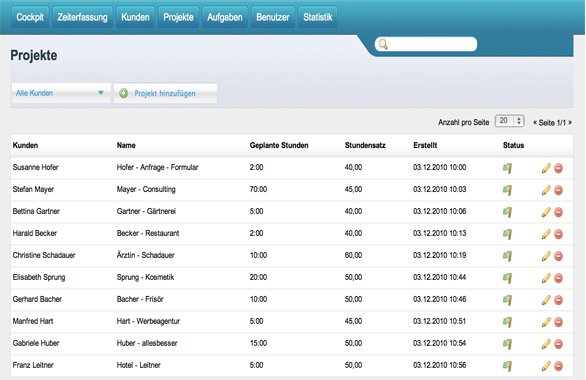Click date cell 03.12.2010 10:56
The image size is (586, 380).
click(x=440, y=365)
